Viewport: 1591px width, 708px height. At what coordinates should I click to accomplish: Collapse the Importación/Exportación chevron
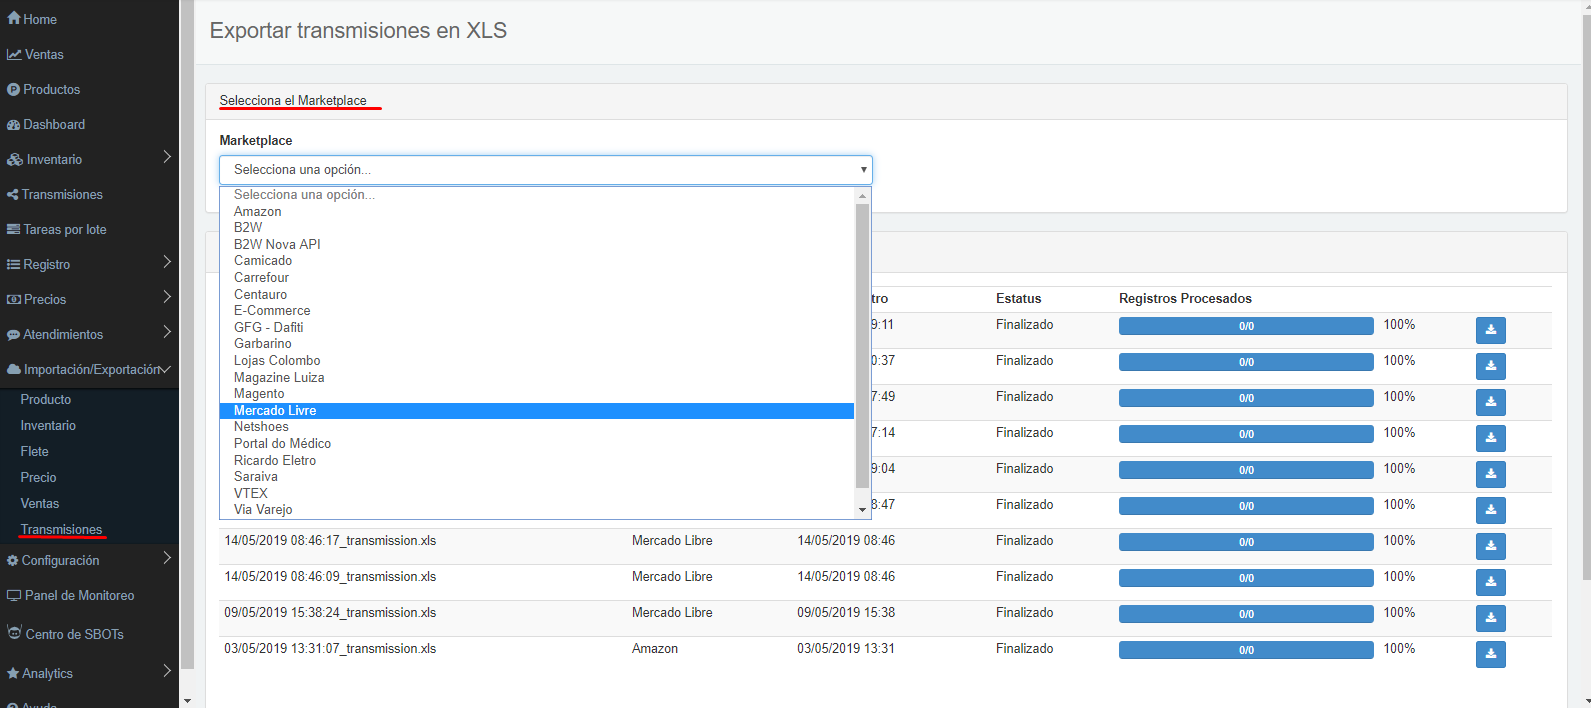166,369
